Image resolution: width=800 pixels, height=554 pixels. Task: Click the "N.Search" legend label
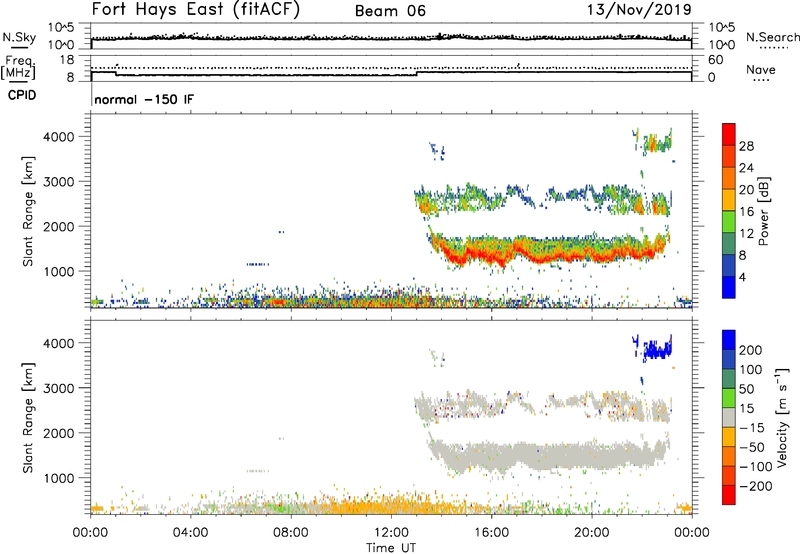[772, 37]
